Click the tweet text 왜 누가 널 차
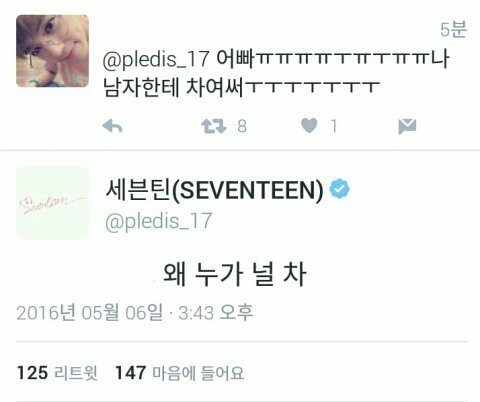 pos(235,274)
